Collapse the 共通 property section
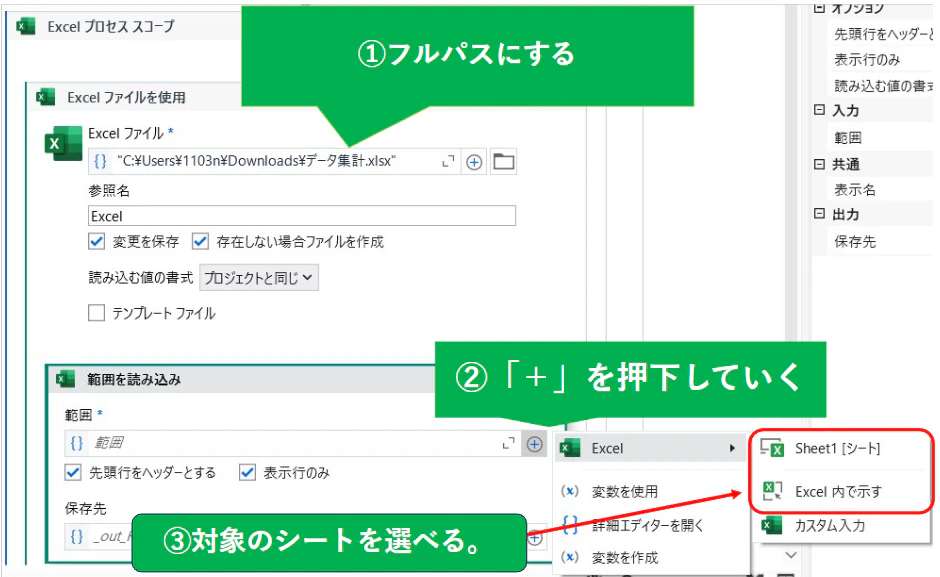Viewport: 940px width, 577px height. (x=820, y=164)
